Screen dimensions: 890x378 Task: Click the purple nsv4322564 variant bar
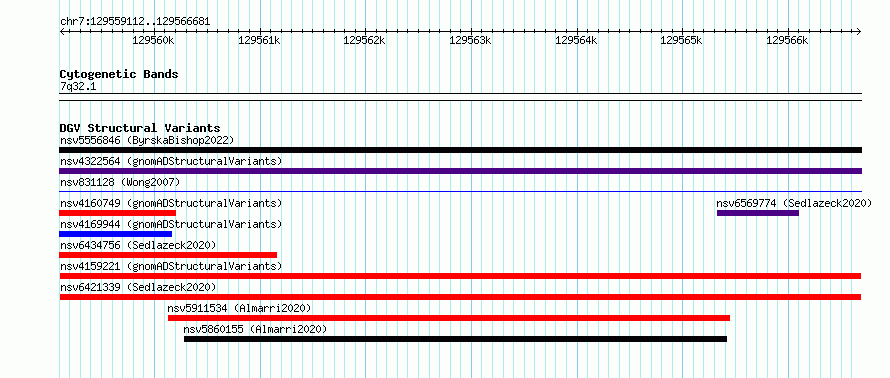[460, 171]
